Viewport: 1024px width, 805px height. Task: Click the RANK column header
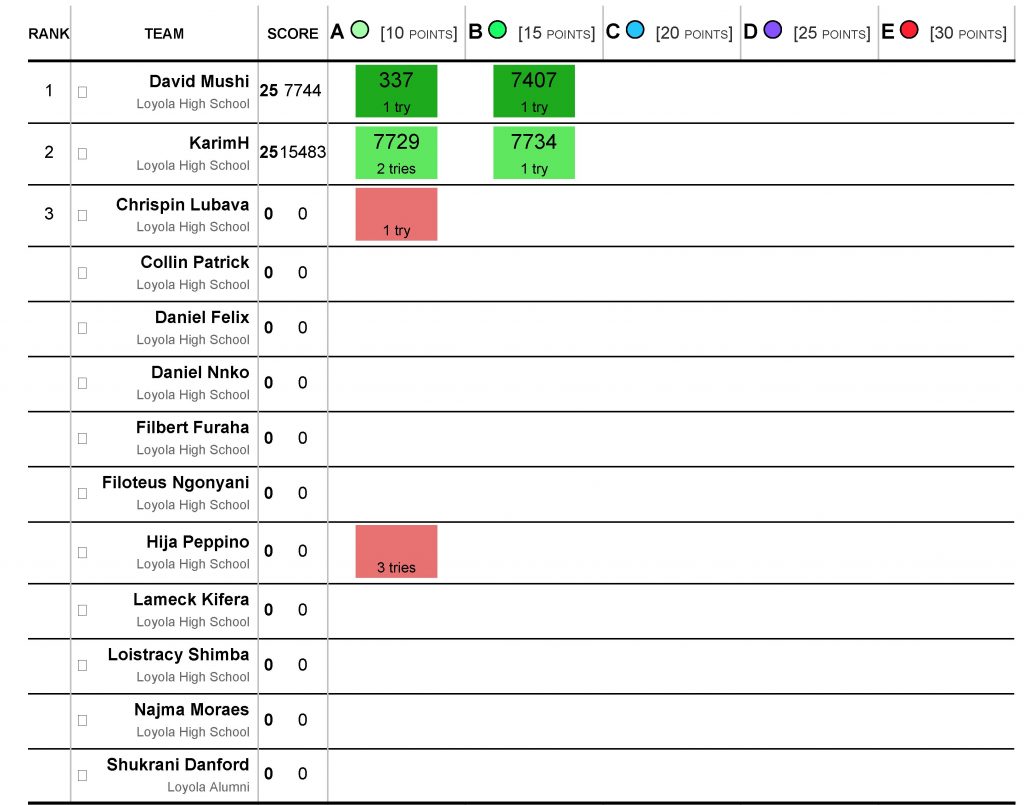click(x=48, y=34)
